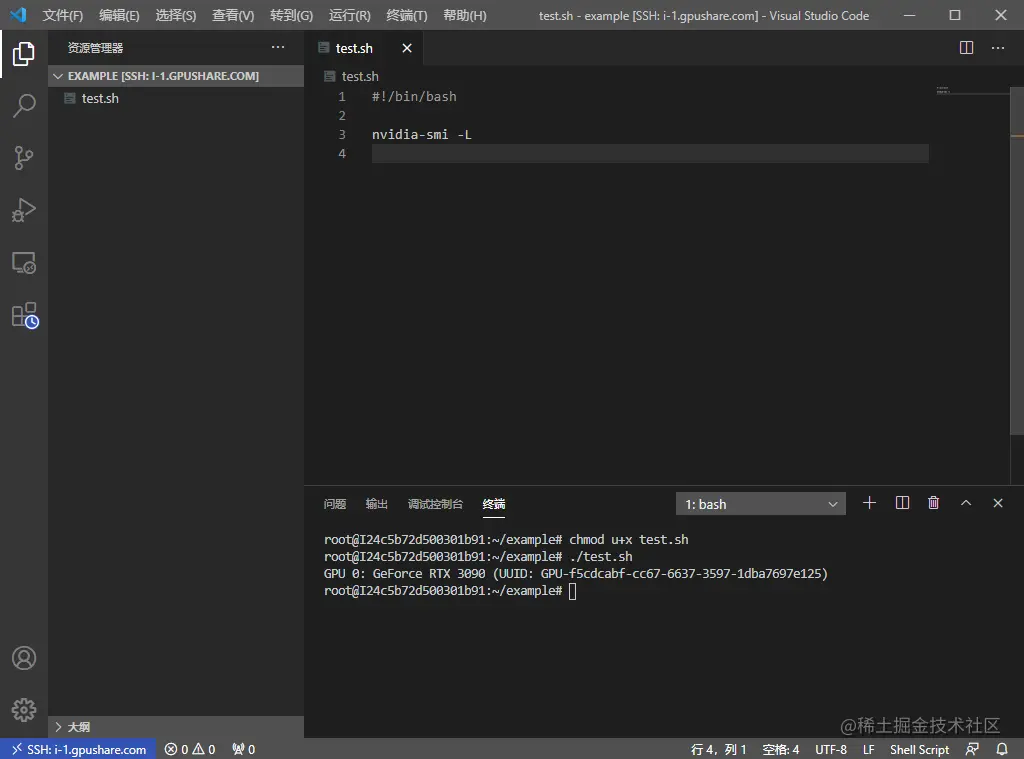Image resolution: width=1024 pixels, height=759 pixels.
Task: Open errors and warnings problems indicator
Action: pyautogui.click(x=189, y=749)
